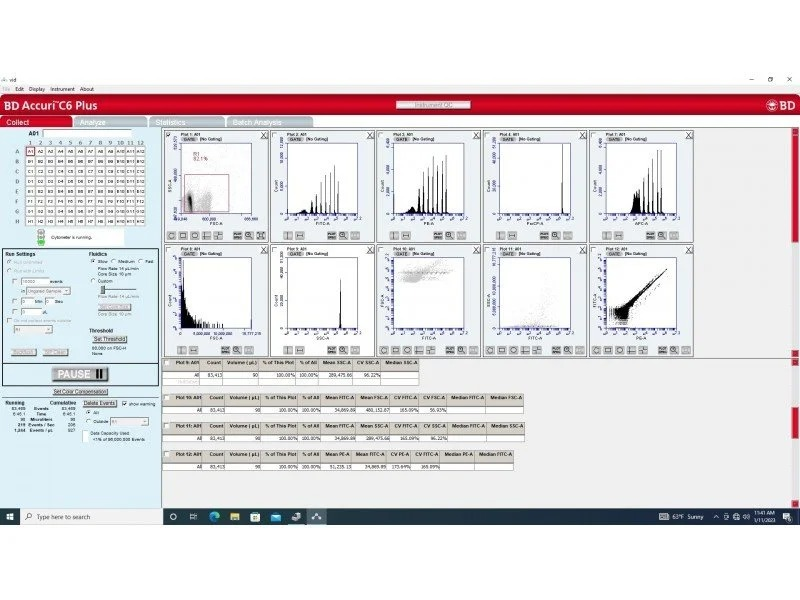Open the Instrument menu
The image size is (800, 600).
coord(62,89)
